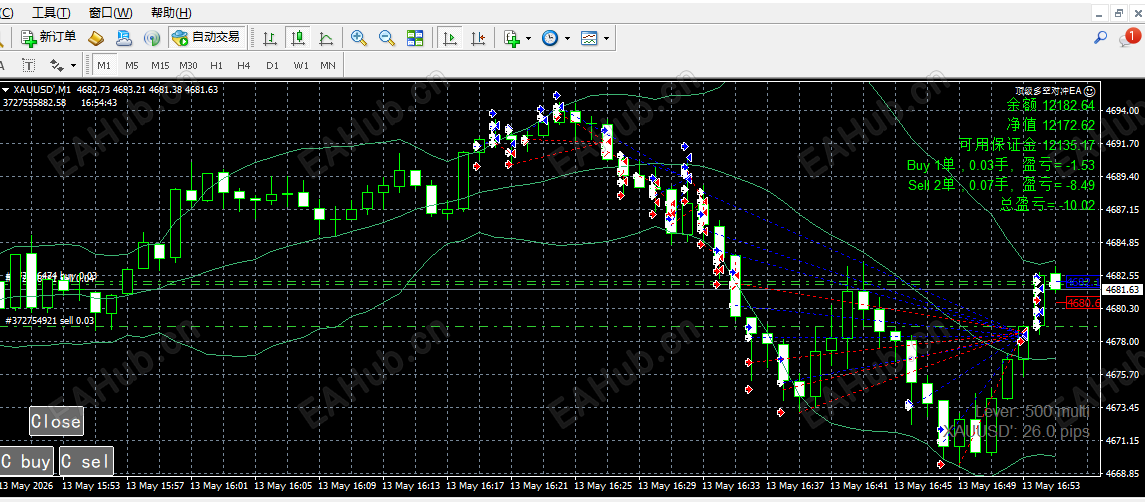Select the arrows objects tool

[56, 65]
